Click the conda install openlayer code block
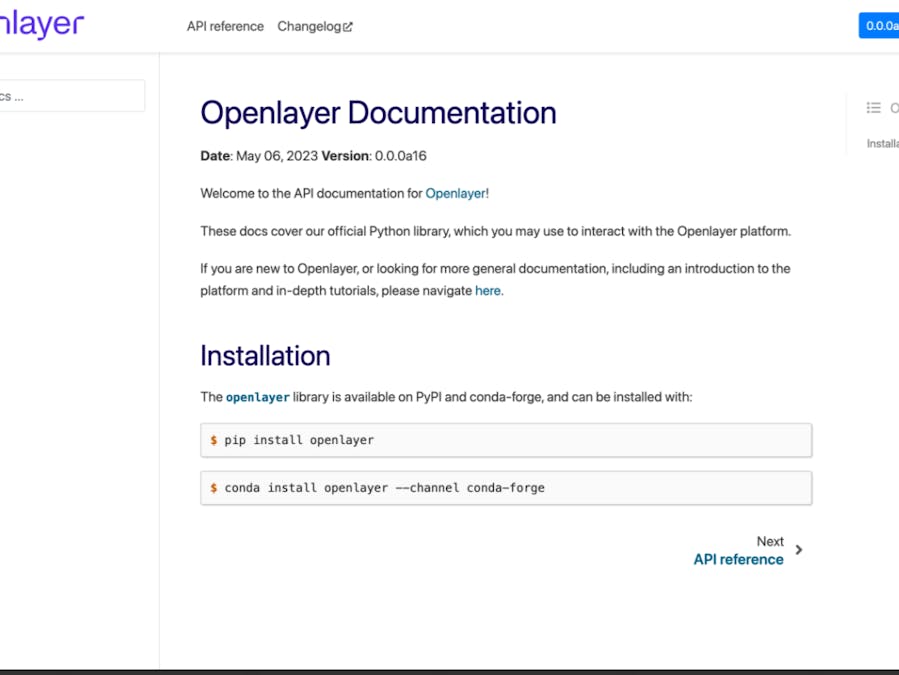Image resolution: width=899 pixels, height=675 pixels. coord(506,488)
